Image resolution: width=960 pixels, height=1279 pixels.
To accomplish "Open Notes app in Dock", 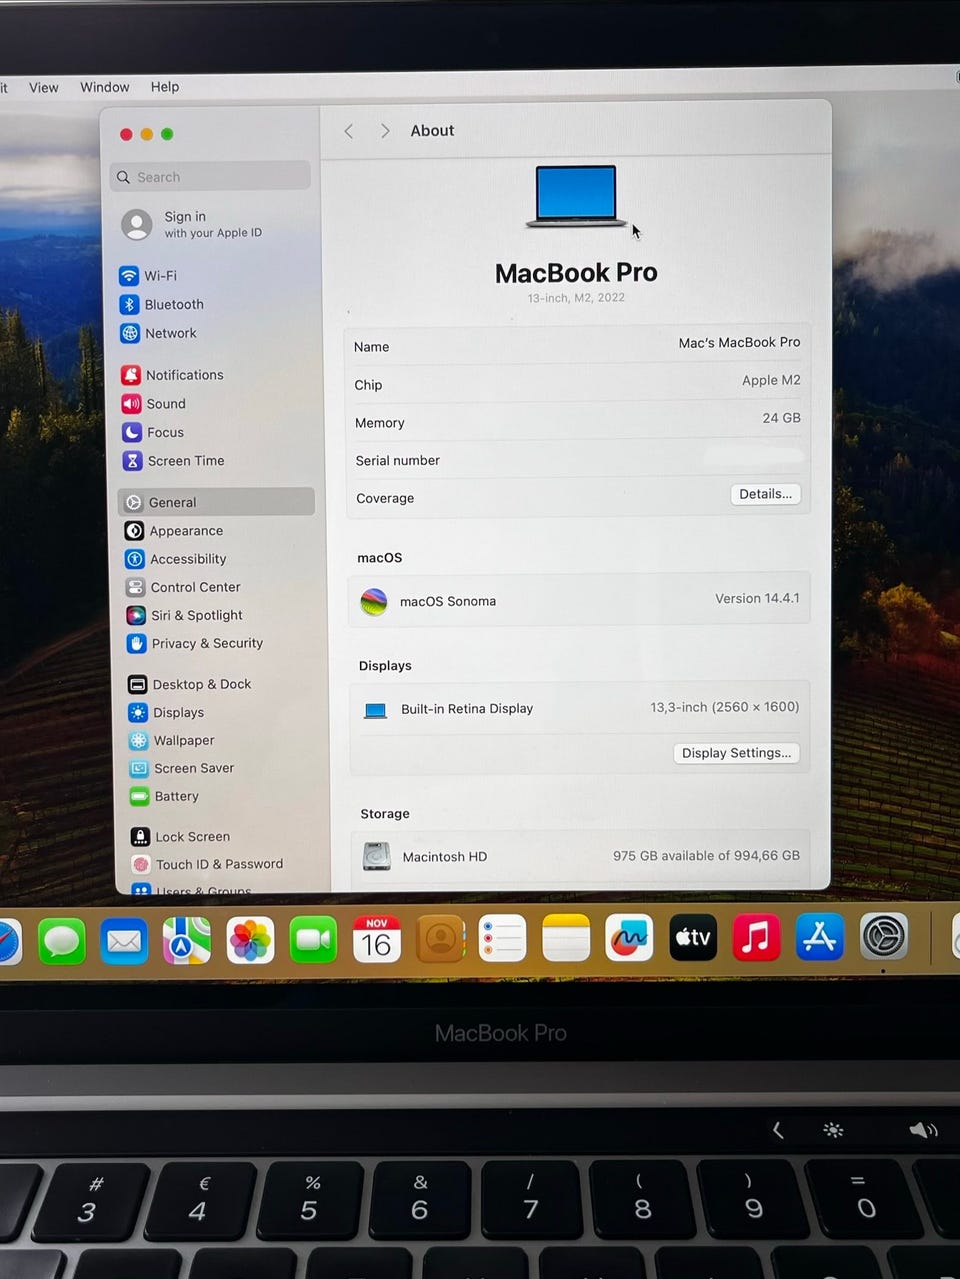I will (x=566, y=939).
